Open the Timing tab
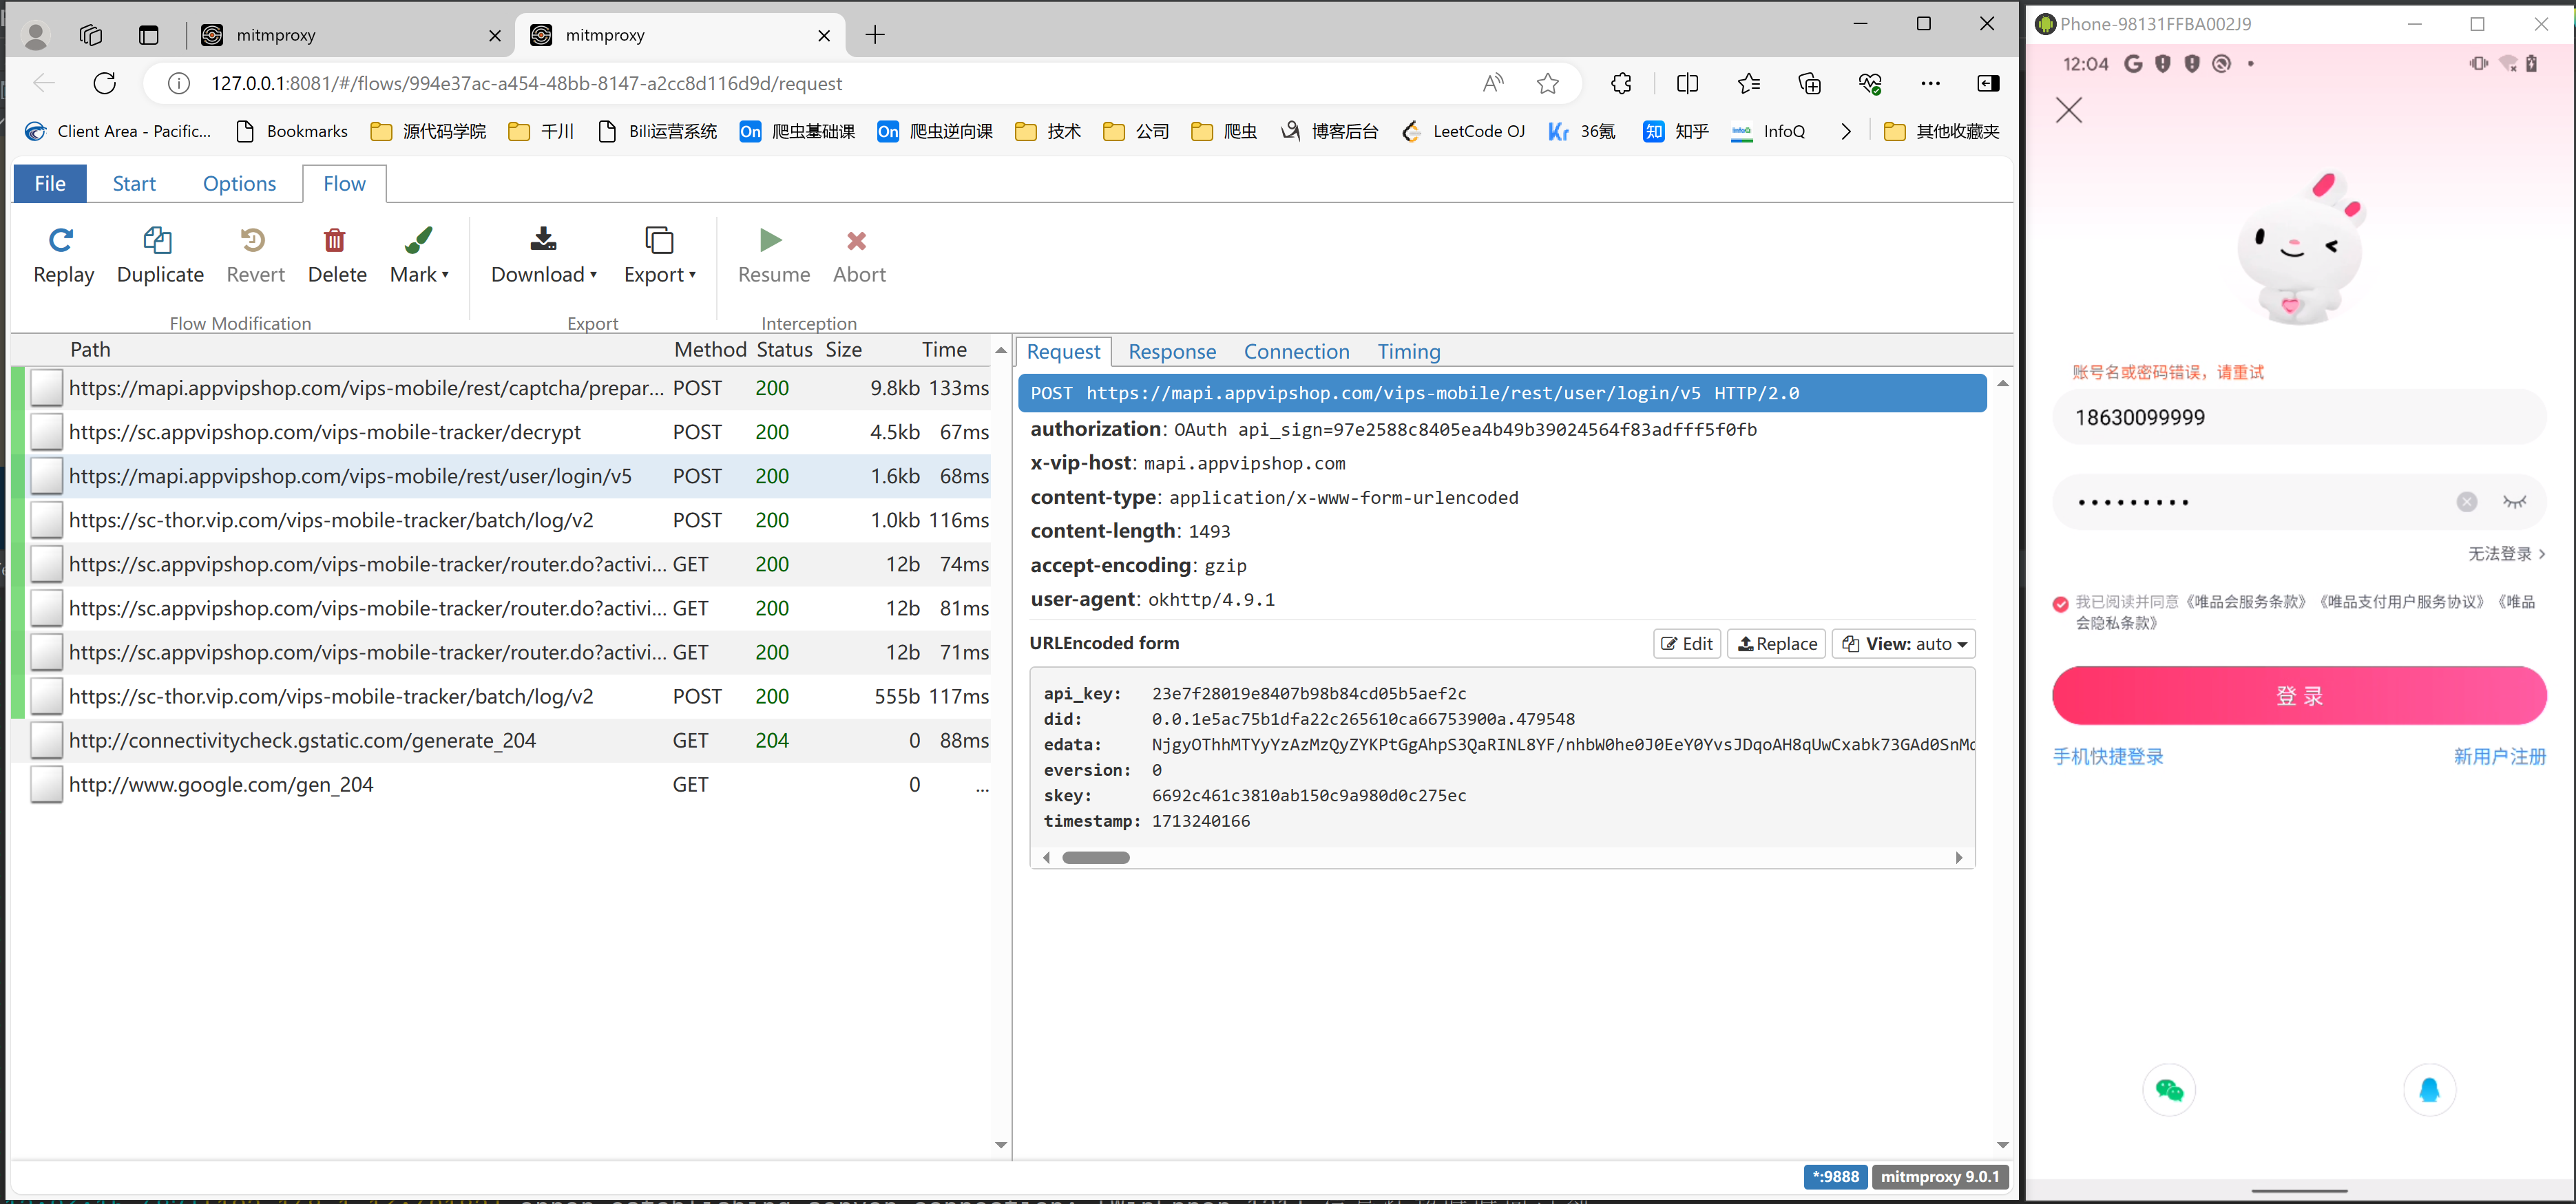 [x=1408, y=351]
